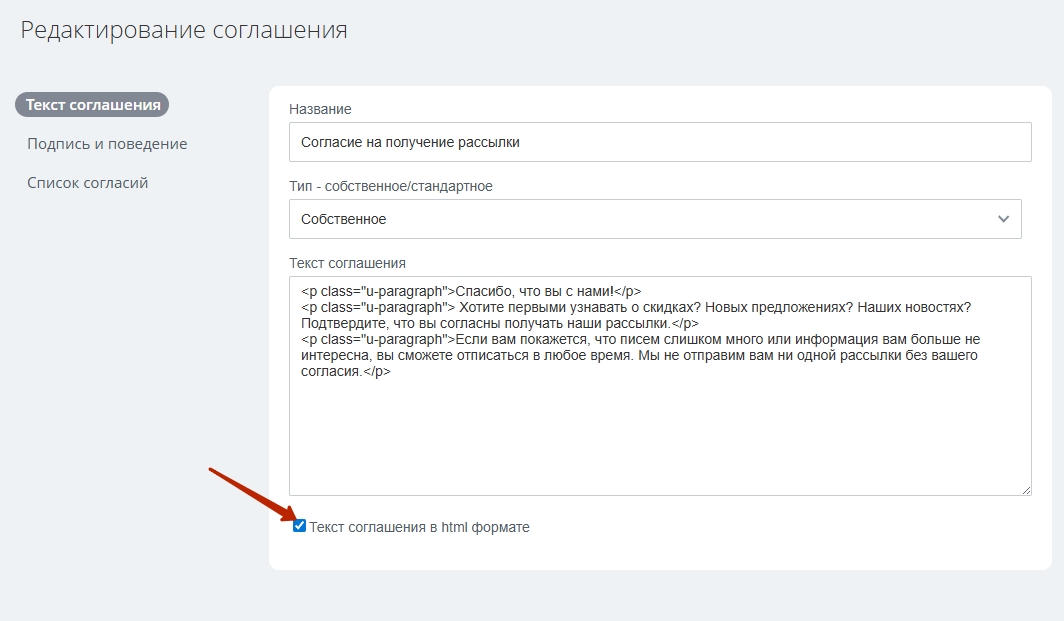Grab the textarea resize handle corner
Screen dimensions: 1064x621
[x=1025, y=490]
